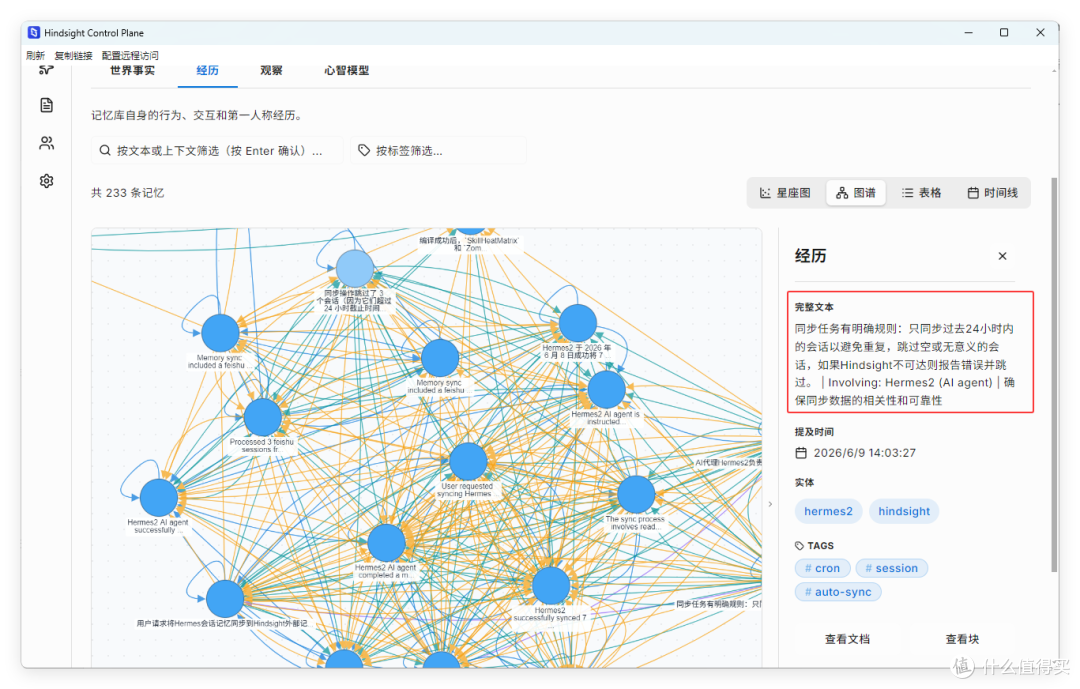Switch to 星座图 view
This screenshot has height=689, width=1080.
point(785,193)
